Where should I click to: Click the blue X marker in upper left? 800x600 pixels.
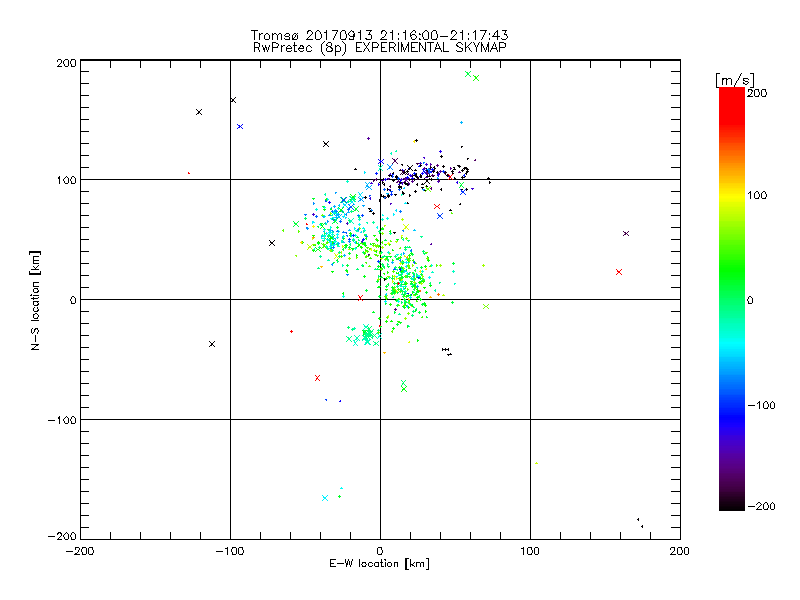[240, 127]
